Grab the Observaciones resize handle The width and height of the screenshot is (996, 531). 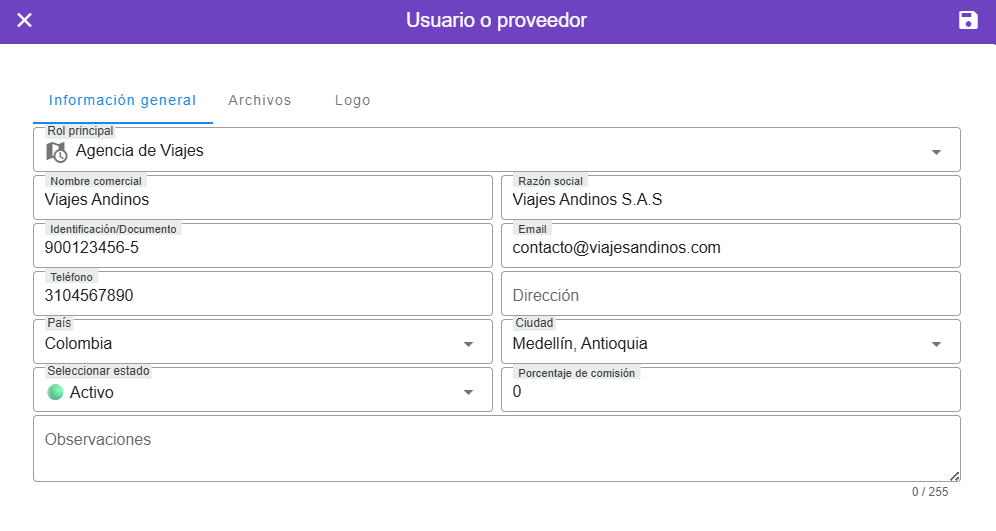954,476
